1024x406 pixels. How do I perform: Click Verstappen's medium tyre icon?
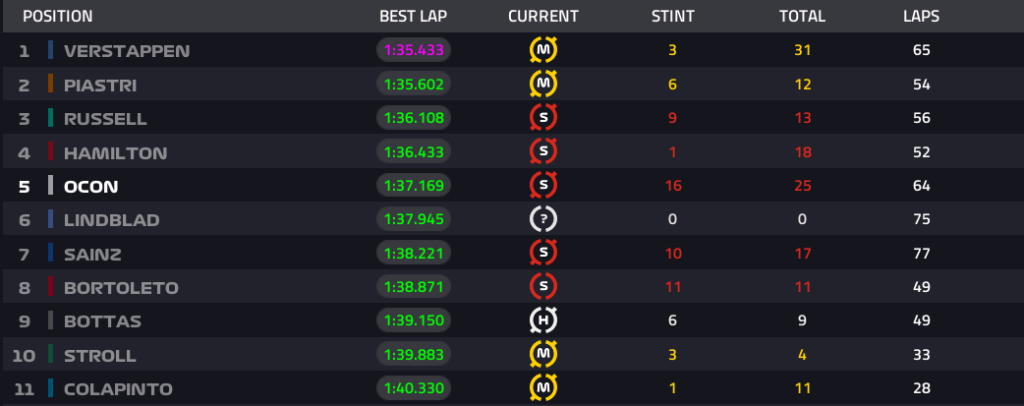543,50
